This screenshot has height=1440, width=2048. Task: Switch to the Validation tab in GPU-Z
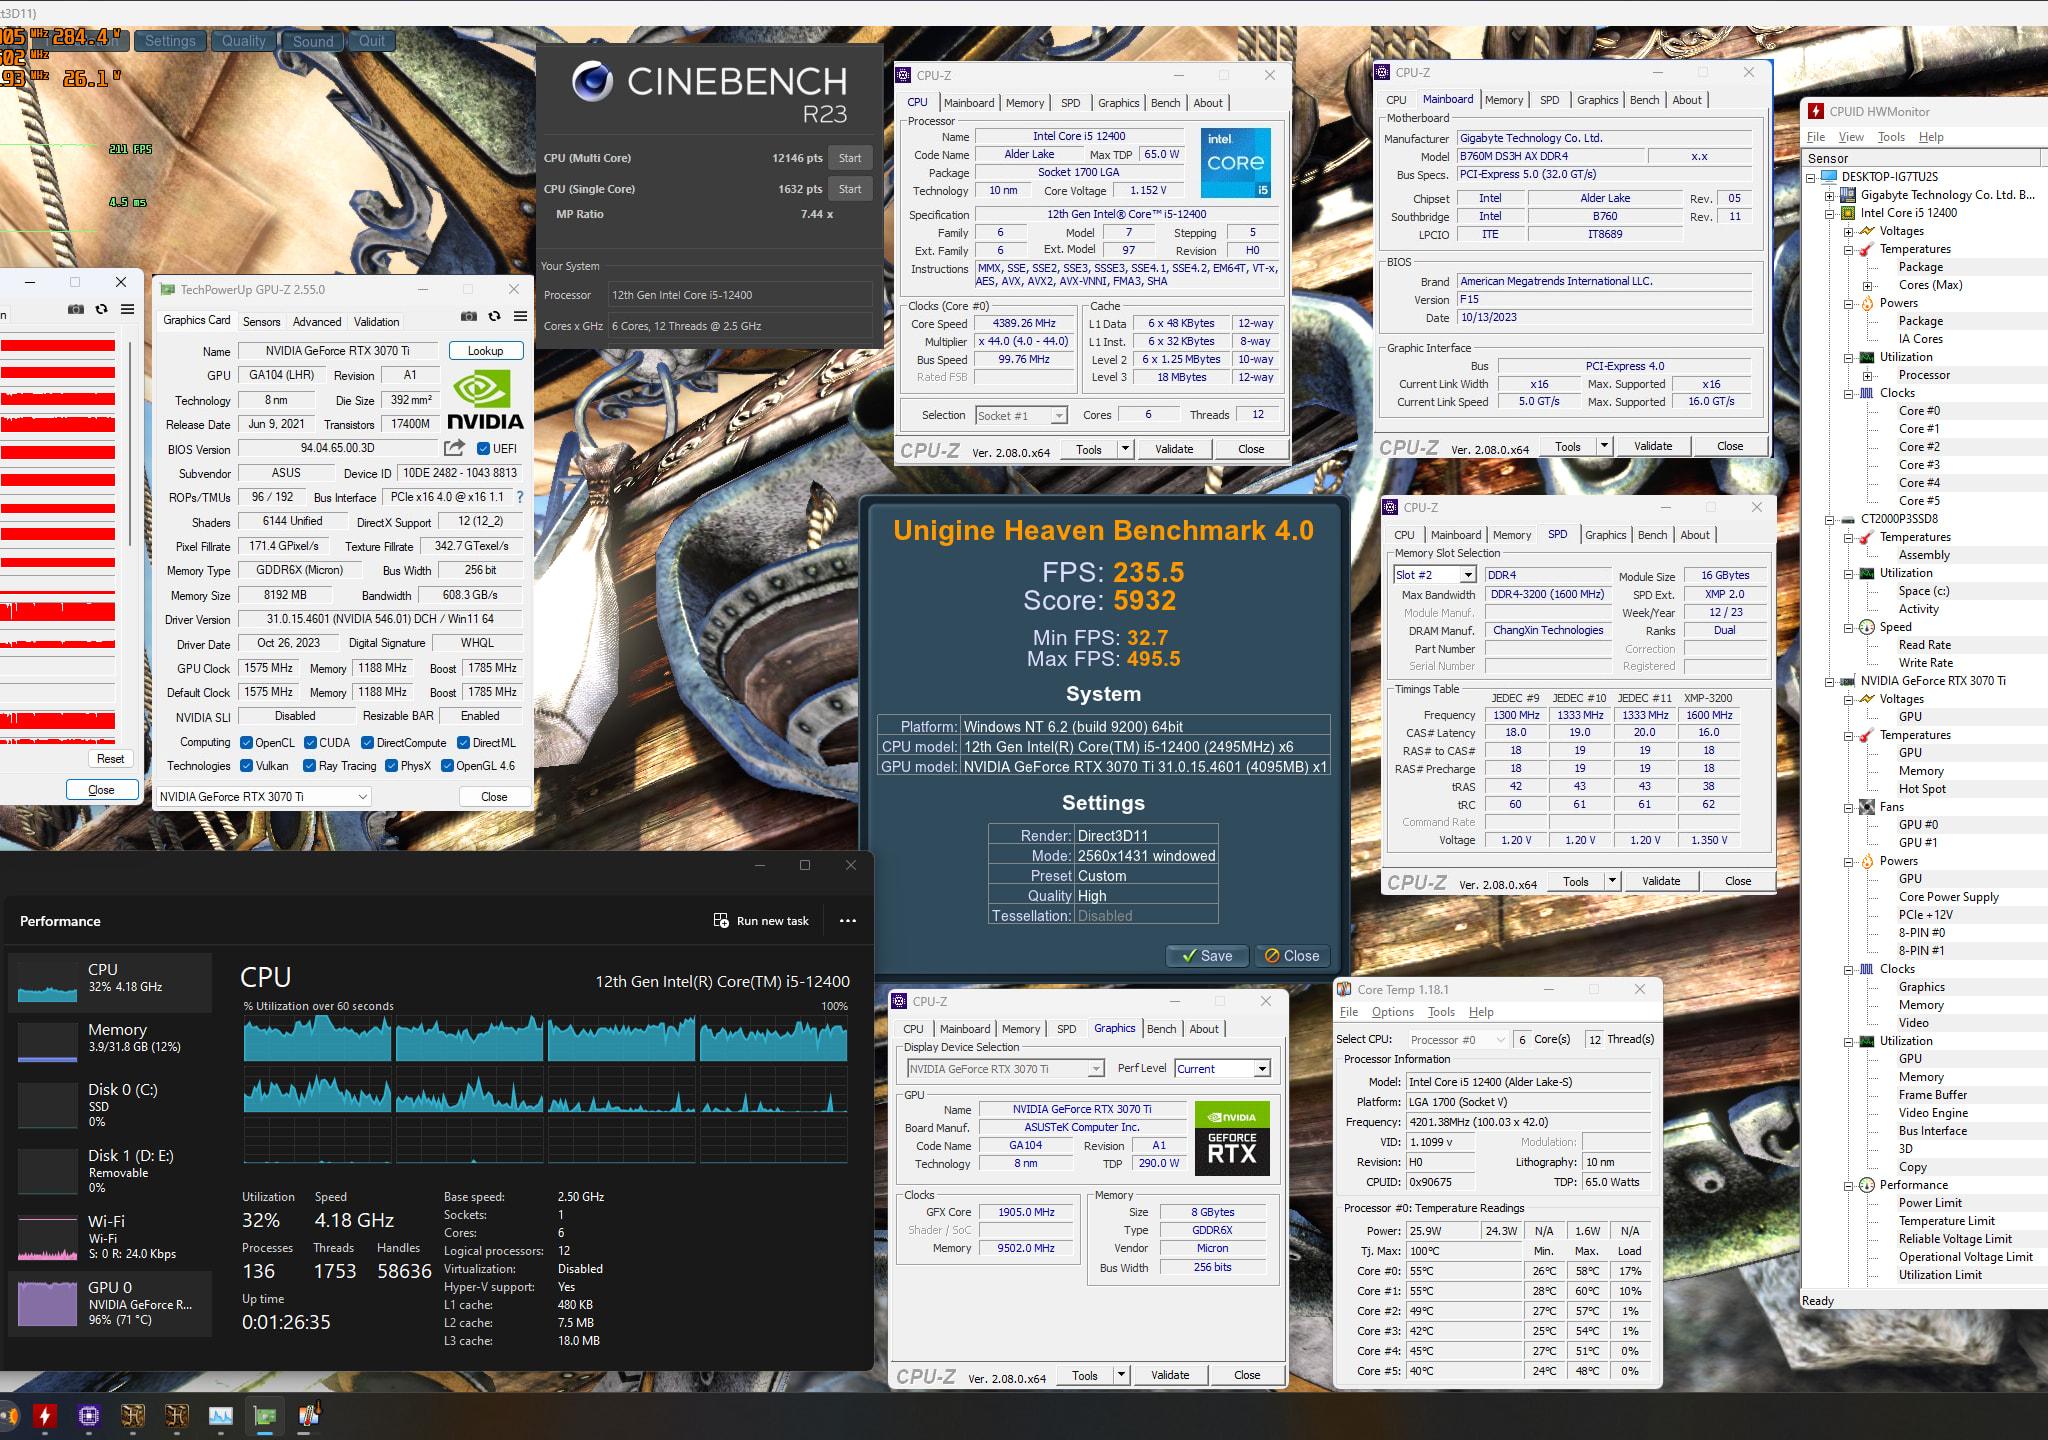pyautogui.click(x=377, y=322)
